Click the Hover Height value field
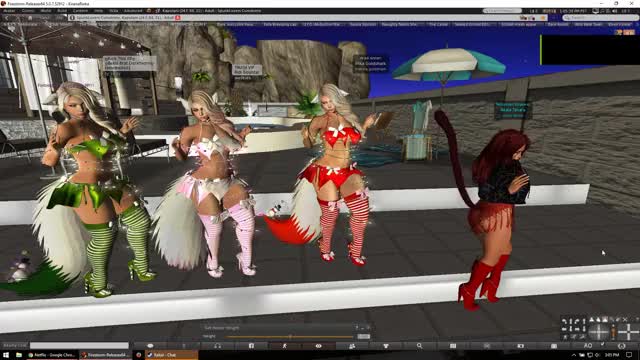 [364, 337]
